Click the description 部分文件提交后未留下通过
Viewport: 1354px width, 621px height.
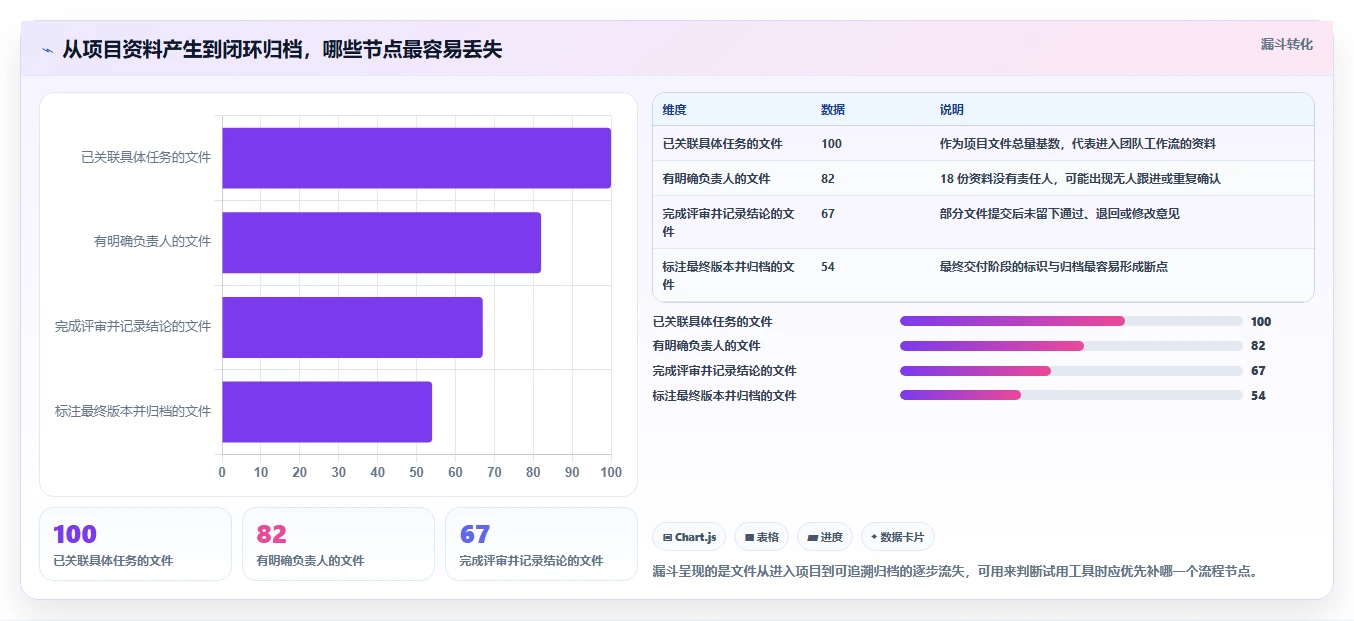1060,214
